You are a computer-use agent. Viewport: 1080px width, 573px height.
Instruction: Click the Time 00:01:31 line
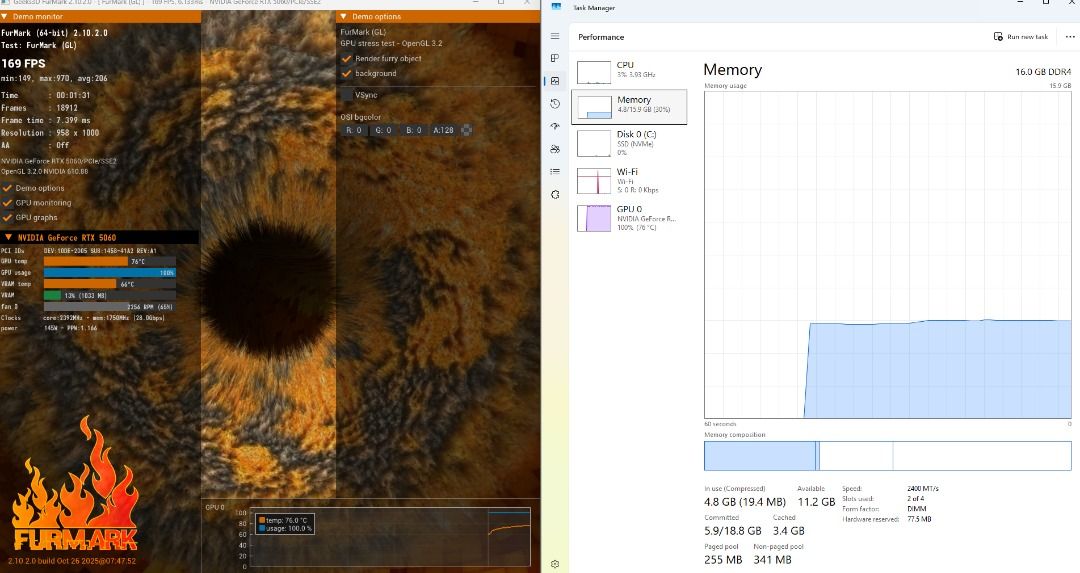point(45,95)
